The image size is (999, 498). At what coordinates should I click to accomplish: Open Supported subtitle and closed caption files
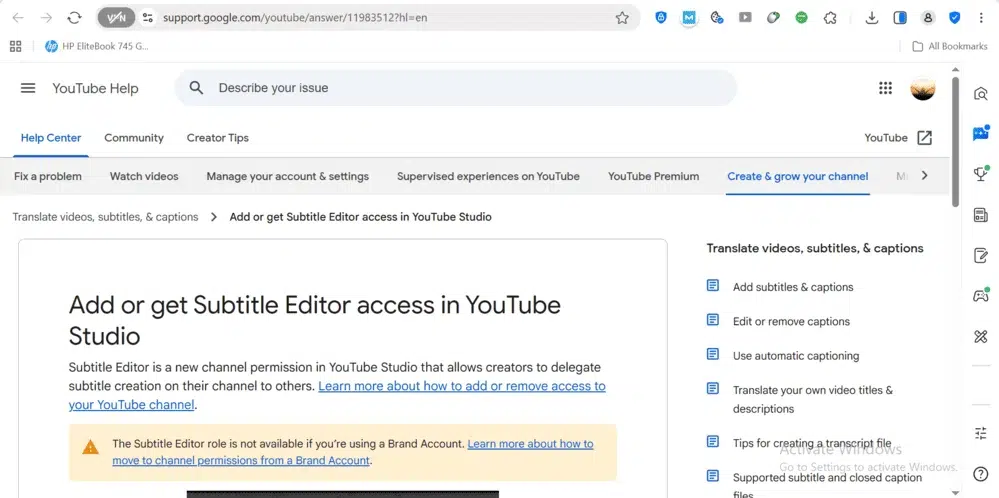tap(827, 485)
